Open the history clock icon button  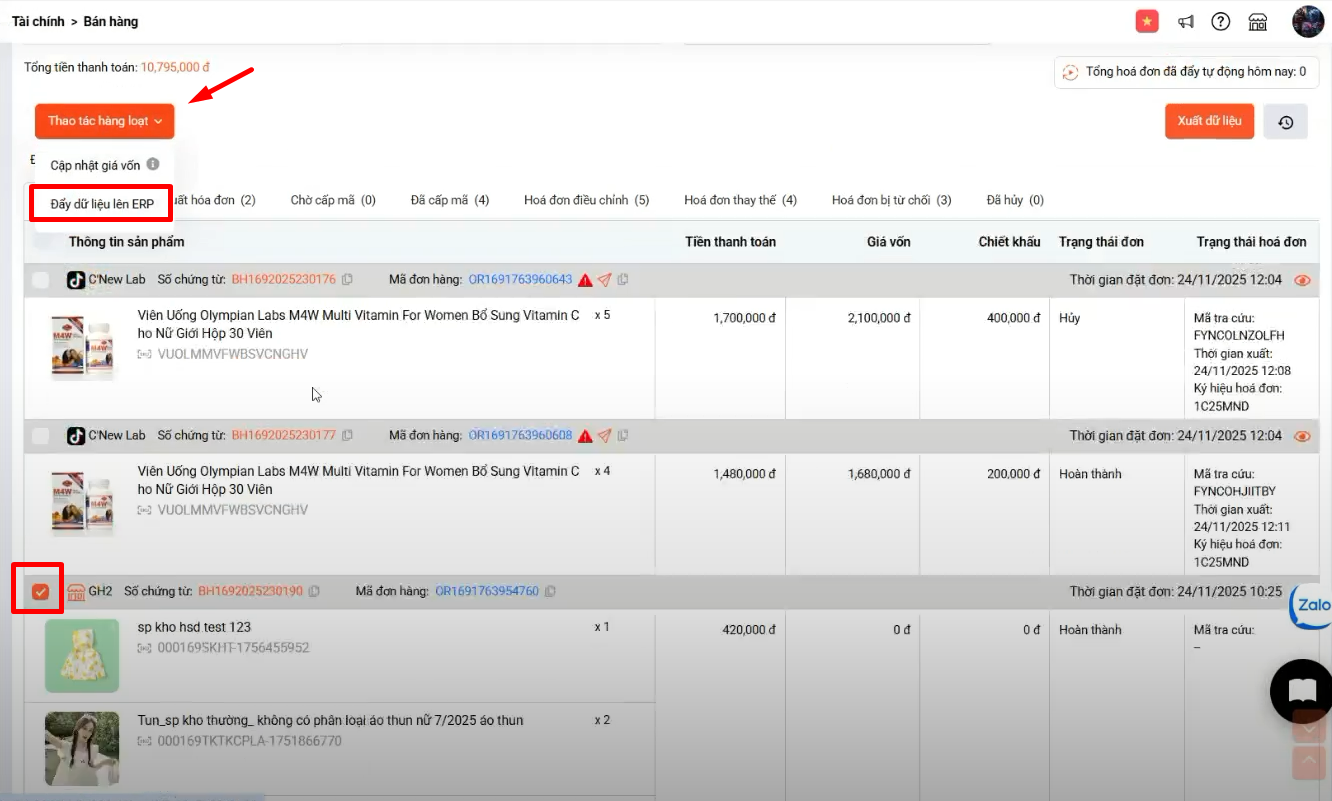(x=1286, y=122)
